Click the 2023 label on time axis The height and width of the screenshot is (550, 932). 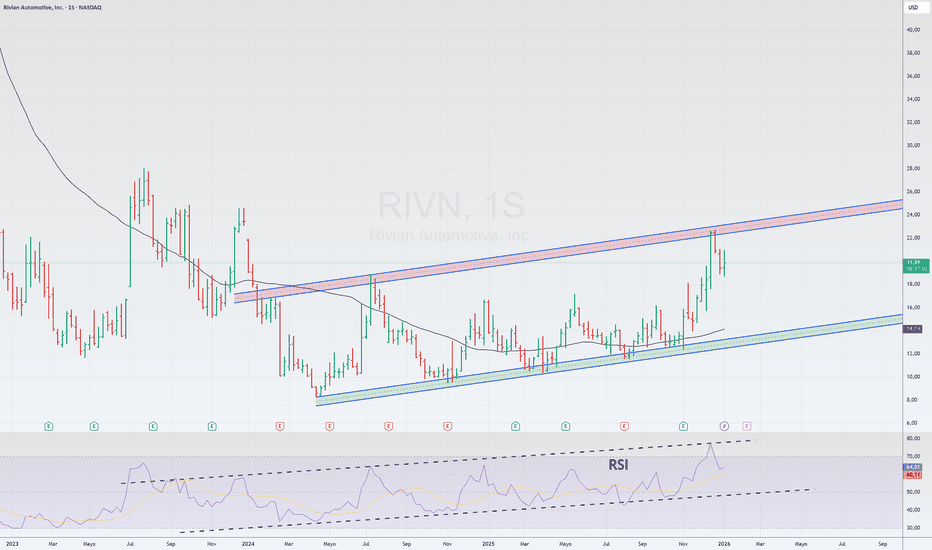point(12,543)
